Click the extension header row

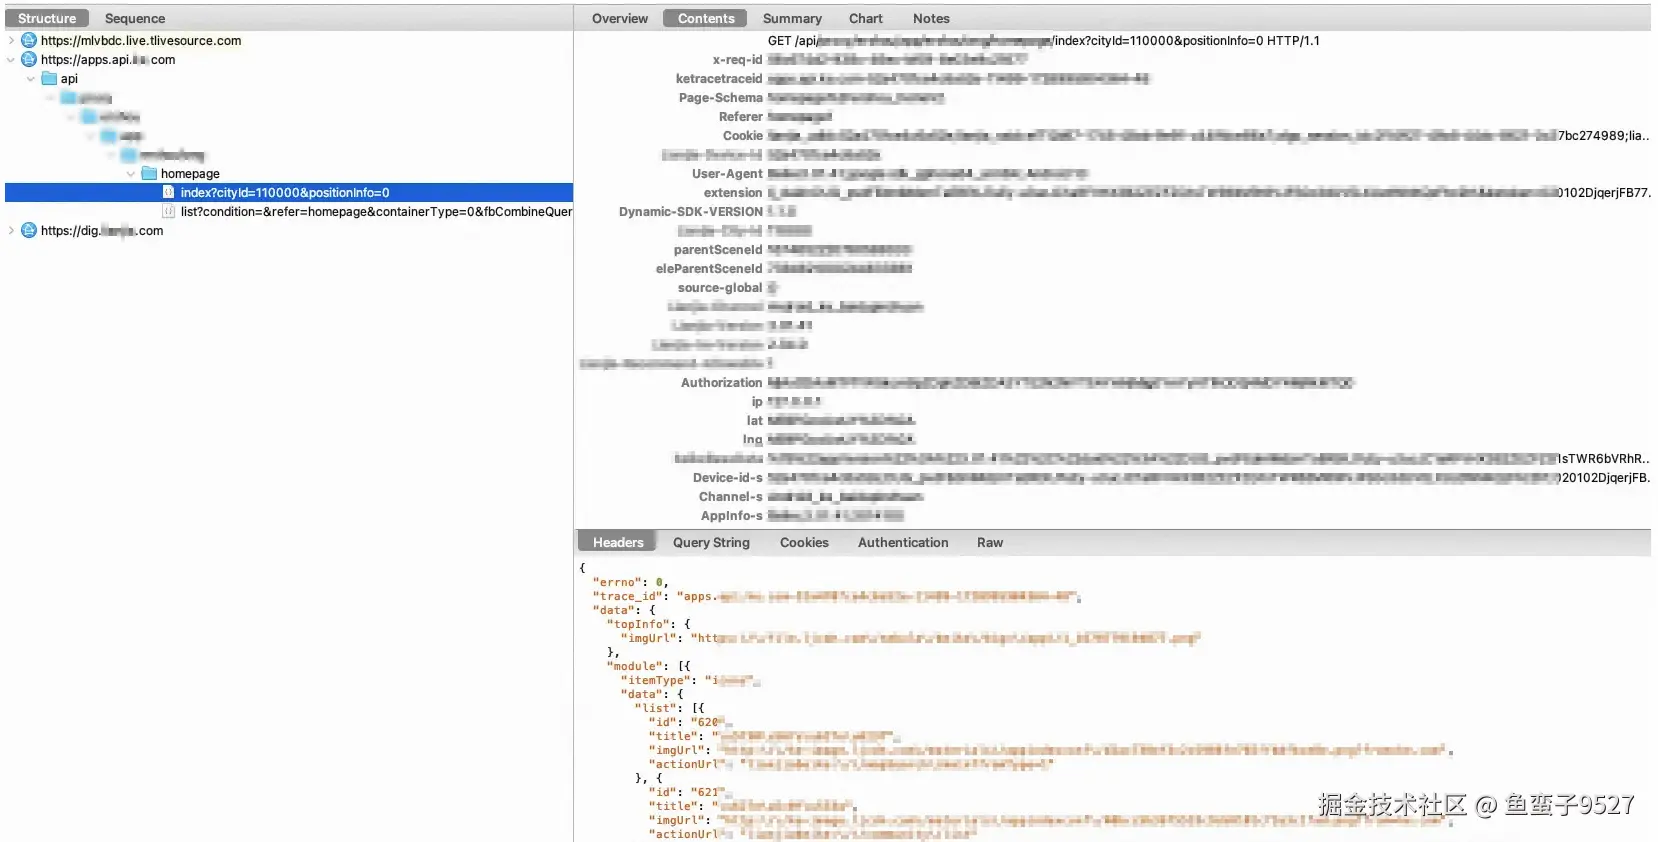pyautogui.click(x=1113, y=193)
